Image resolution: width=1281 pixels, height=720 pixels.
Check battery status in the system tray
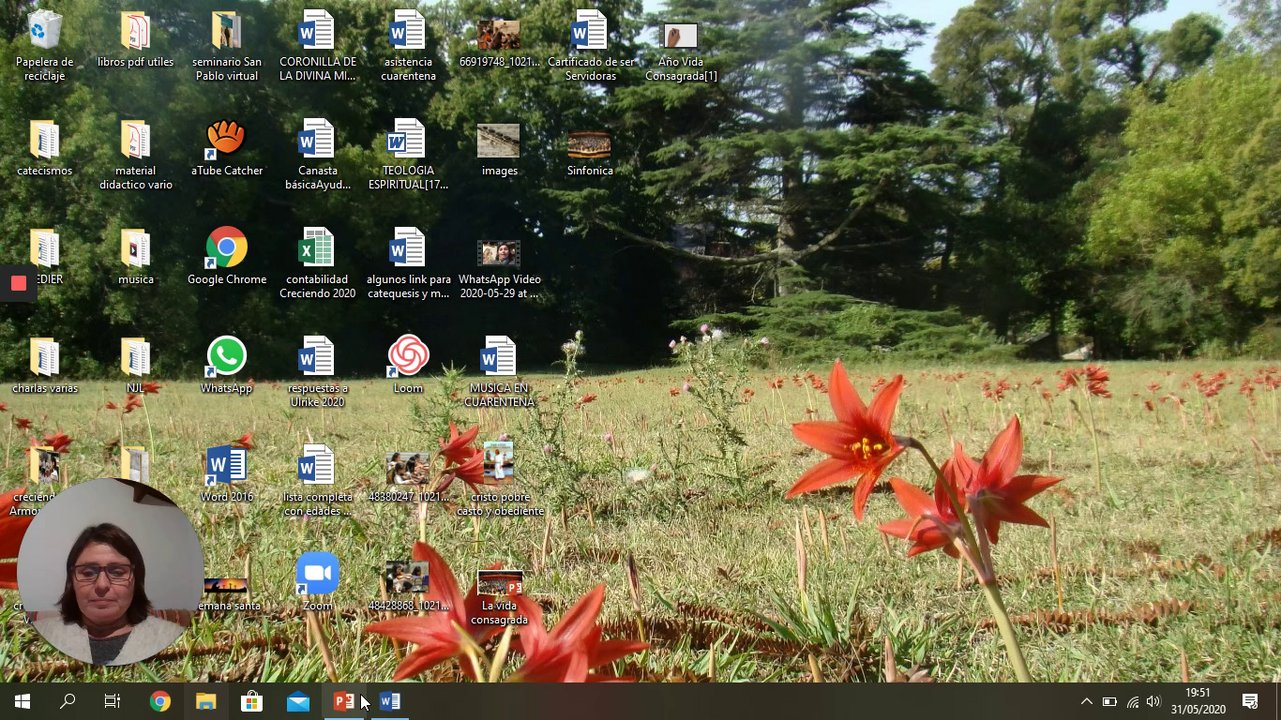1110,702
